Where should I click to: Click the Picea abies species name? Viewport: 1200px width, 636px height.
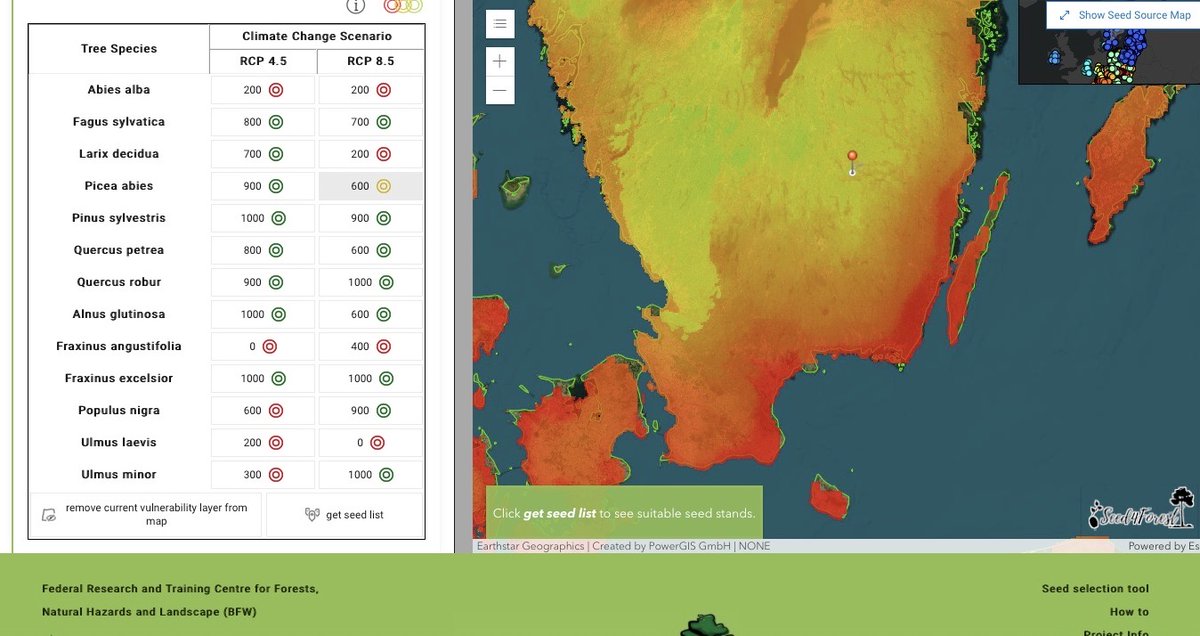[x=119, y=186]
